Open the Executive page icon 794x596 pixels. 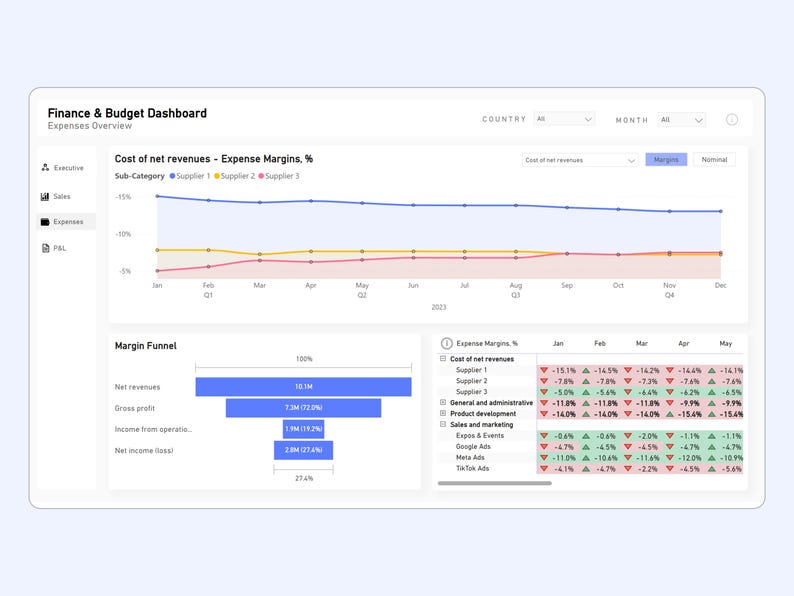pyautogui.click(x=45, y=168)
